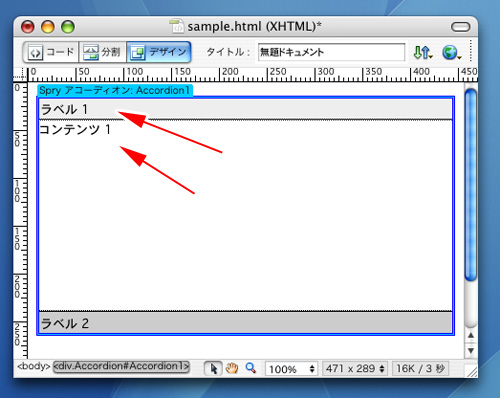This screenshot has height=398, width=500.
Task: Click the ラベル 2 accordion panel header
Action: click(x=245, y=322)
